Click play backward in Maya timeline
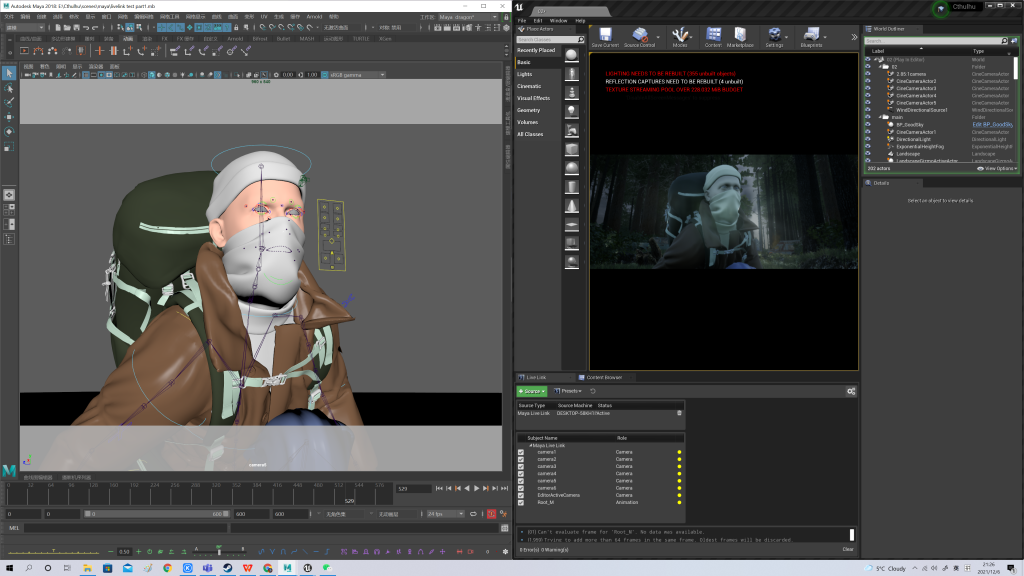The image size is (1024, 576). click(x=466, y=488)
